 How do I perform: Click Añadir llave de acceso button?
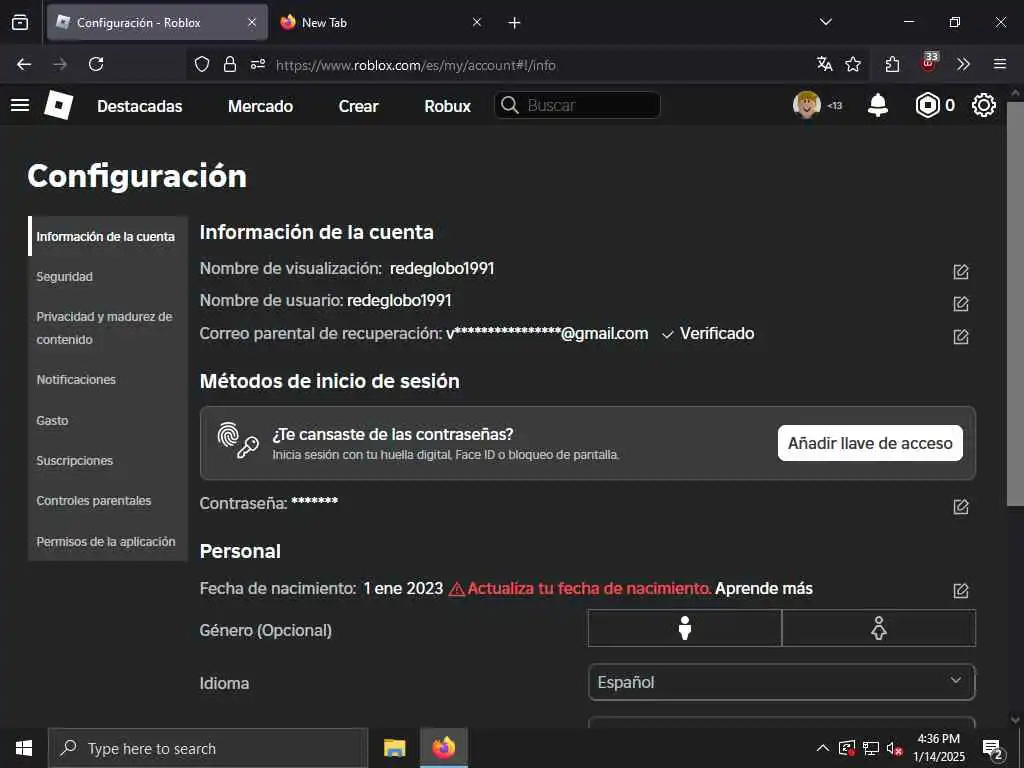click(870, 443)
